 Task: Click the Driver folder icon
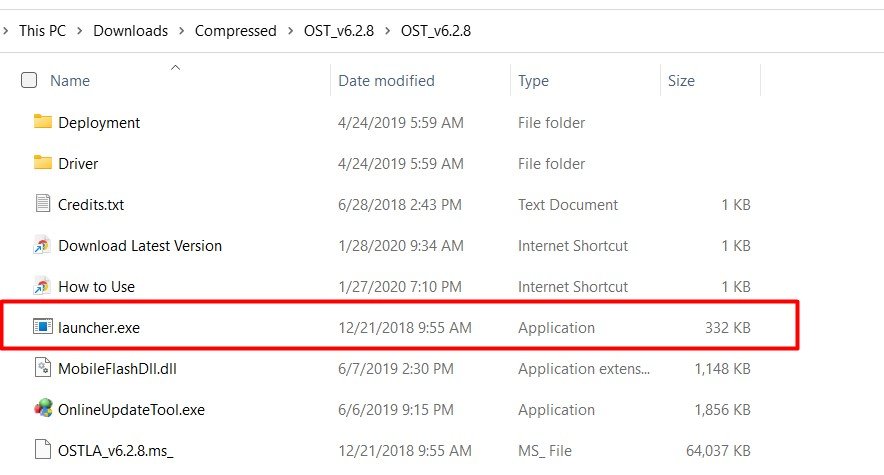click(x=43, y=163)
